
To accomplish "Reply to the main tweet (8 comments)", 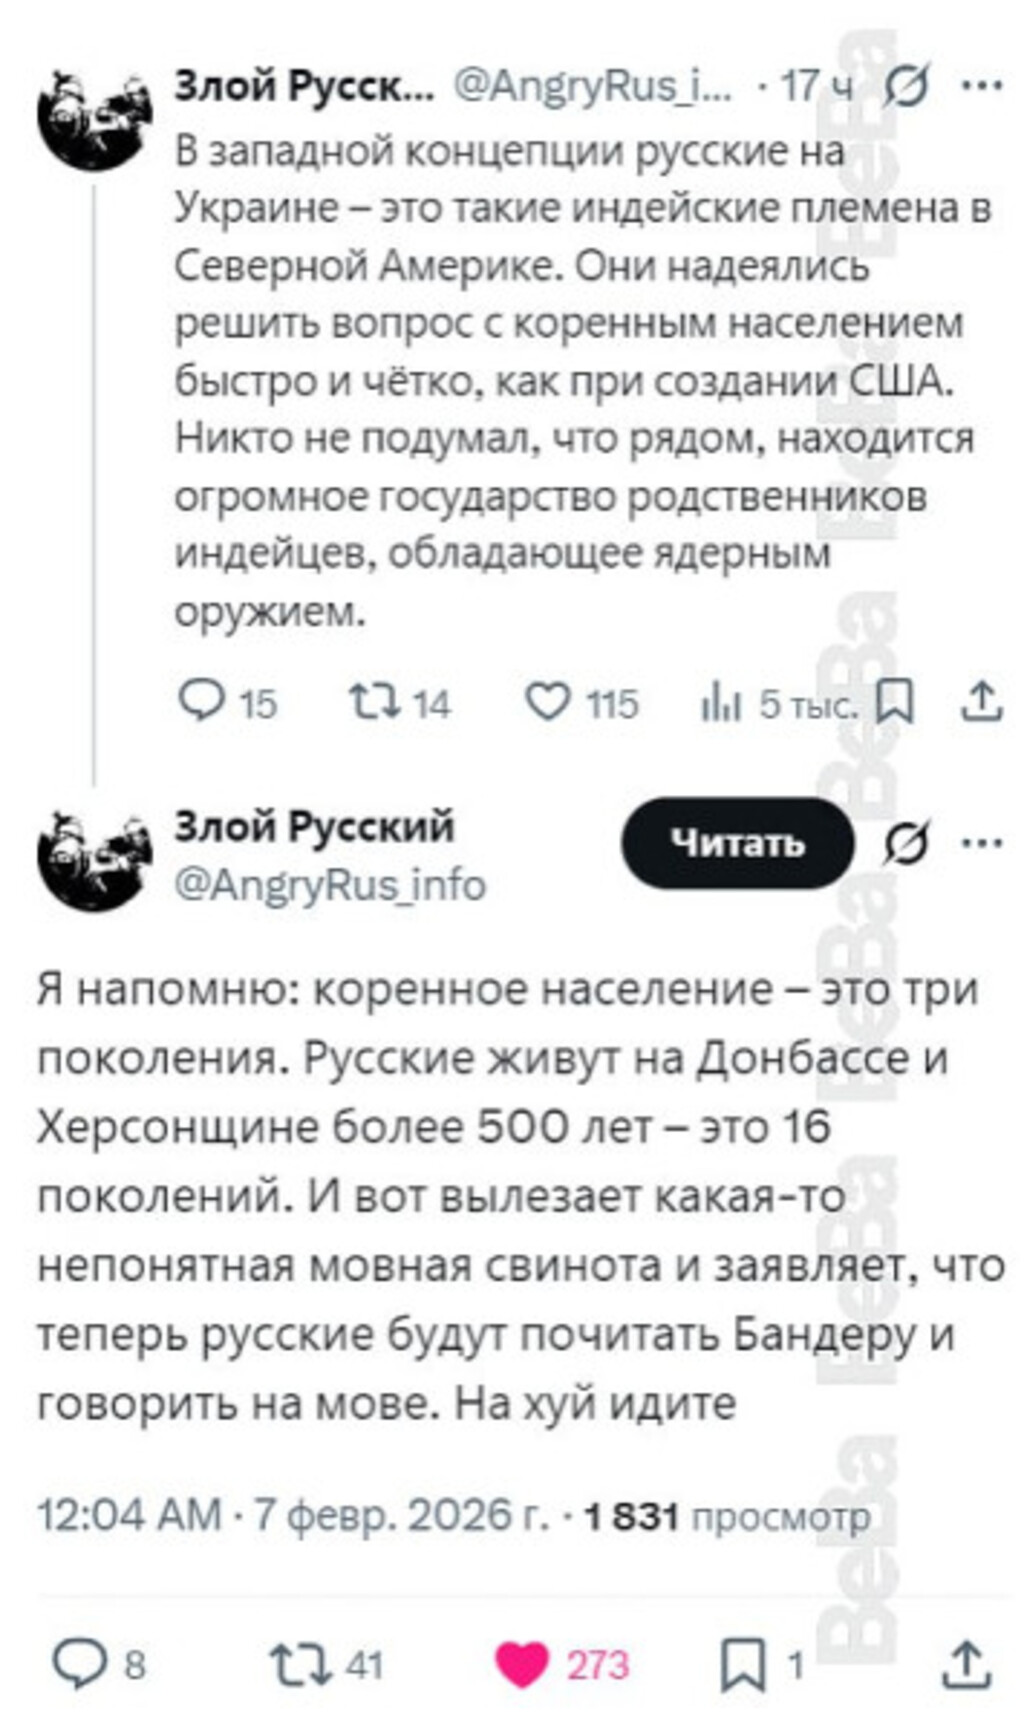I will click(76, 1664).
